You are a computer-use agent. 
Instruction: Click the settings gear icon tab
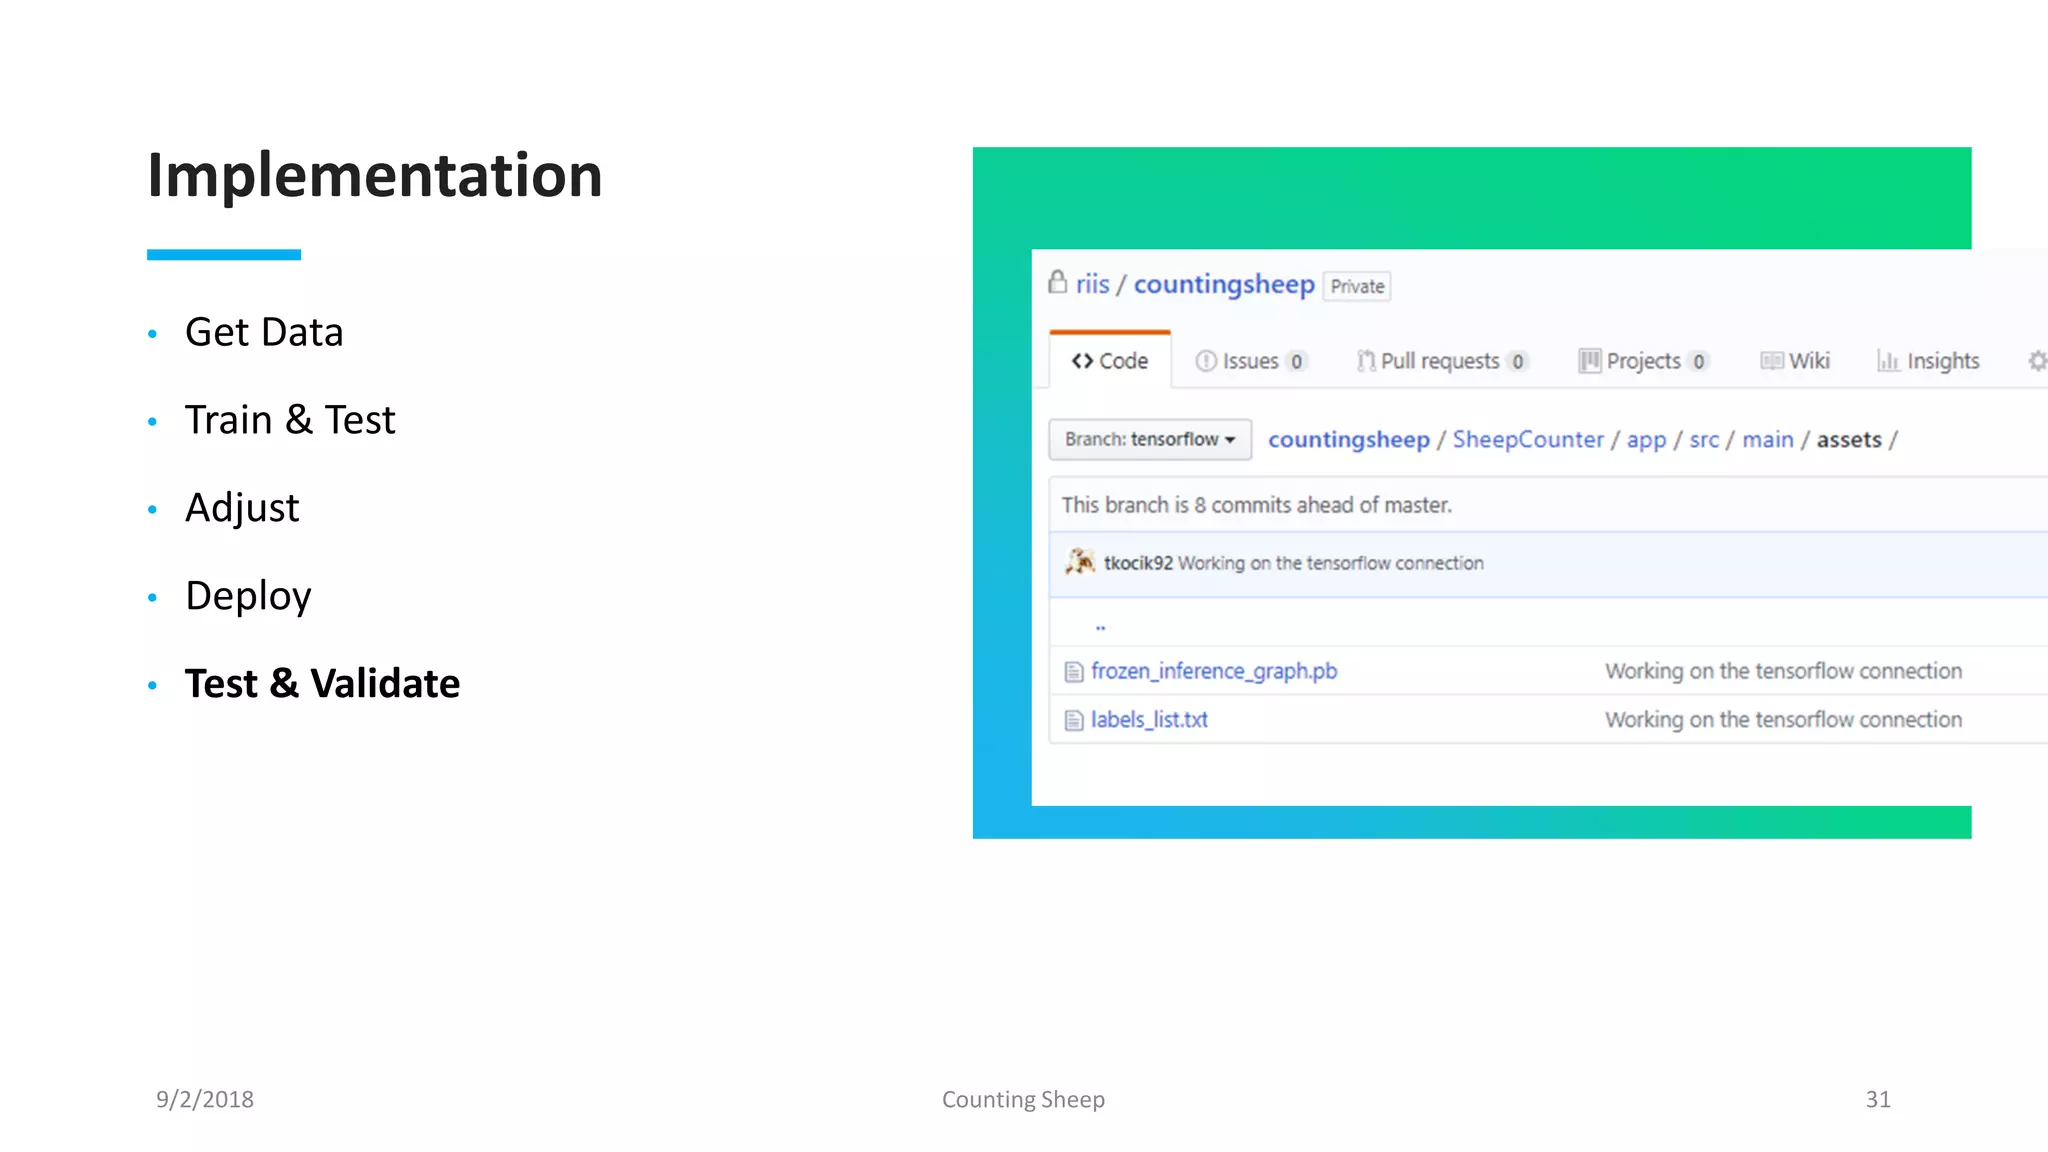(2037, 361)
